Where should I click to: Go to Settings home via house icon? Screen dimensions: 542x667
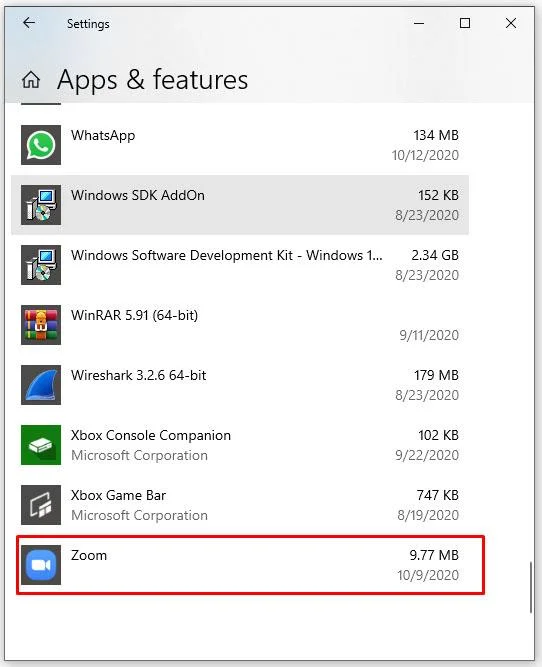(x=31, y=80)
